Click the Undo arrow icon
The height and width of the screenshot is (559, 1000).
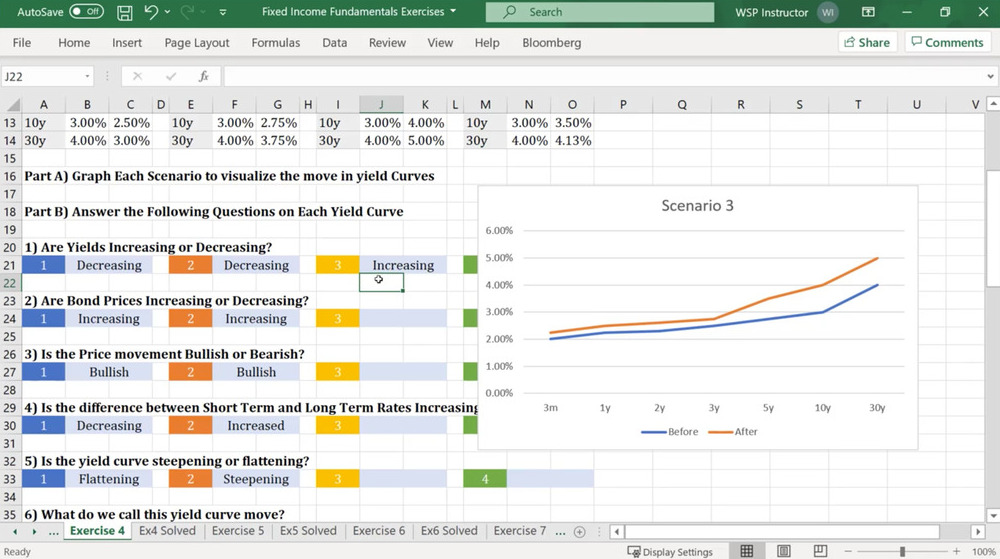tap(151, 11)
